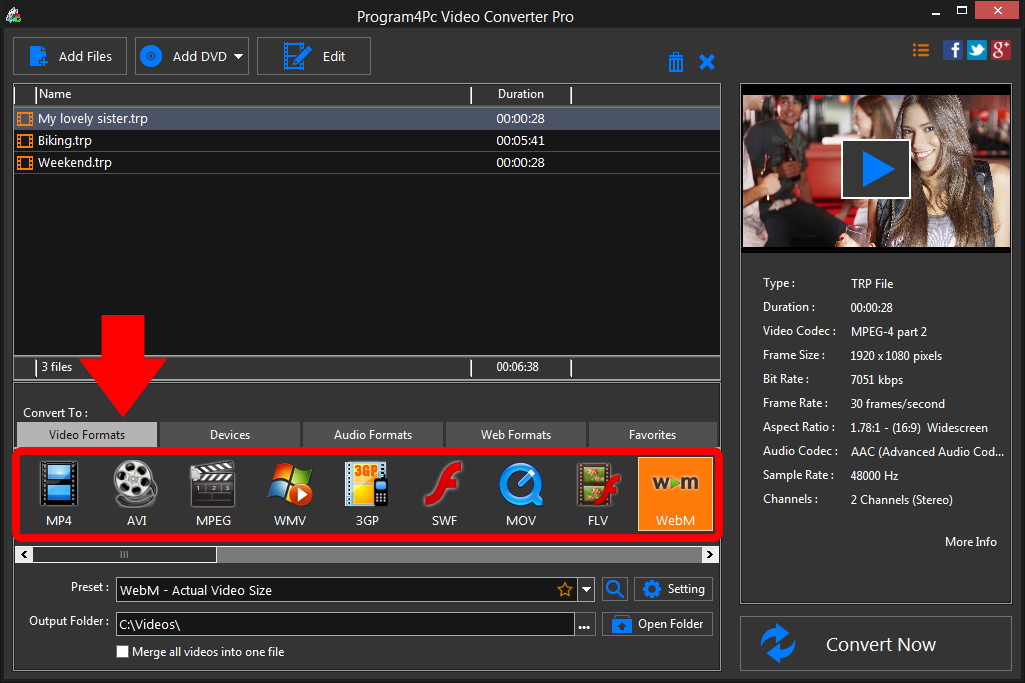Image resolution: width=1025 pixels, height=683 pixels.
Task: Delete videos using the trash icon
Action: 676,61
